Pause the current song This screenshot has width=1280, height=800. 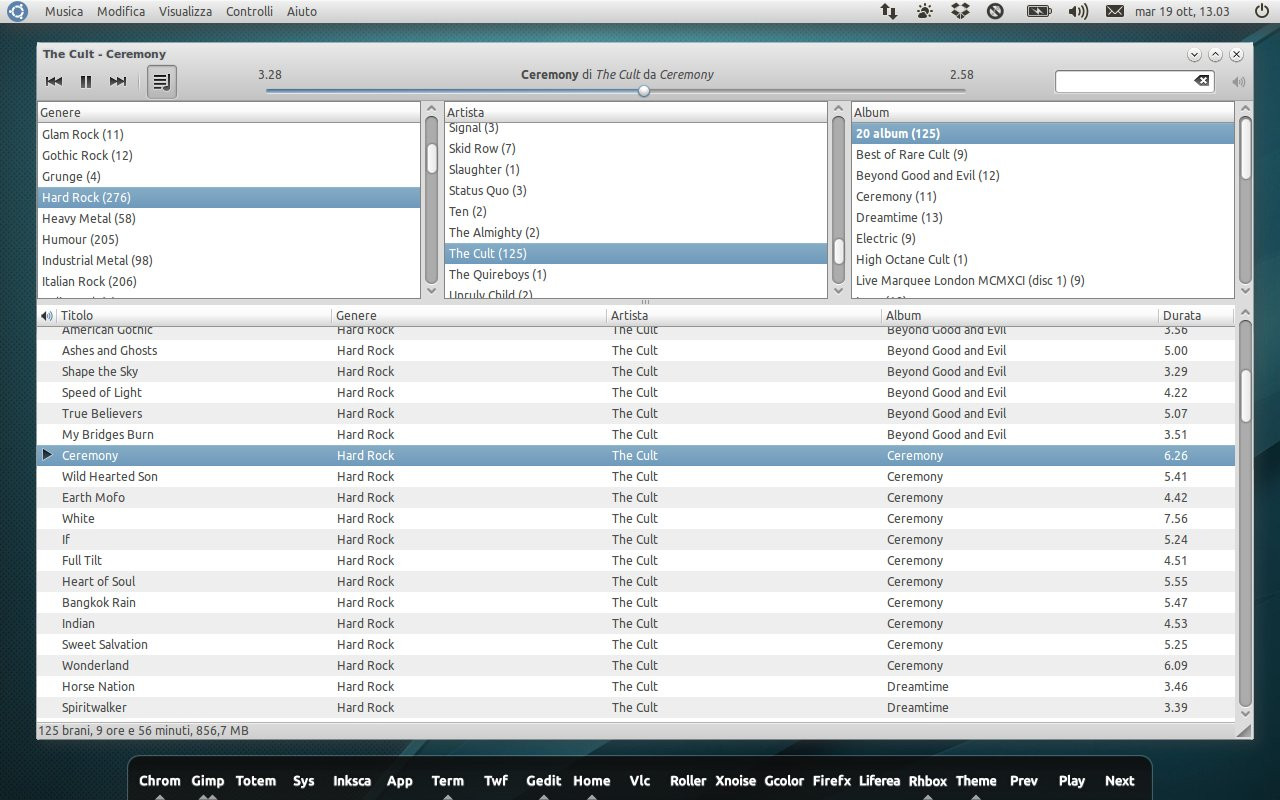tap(86, 82)
